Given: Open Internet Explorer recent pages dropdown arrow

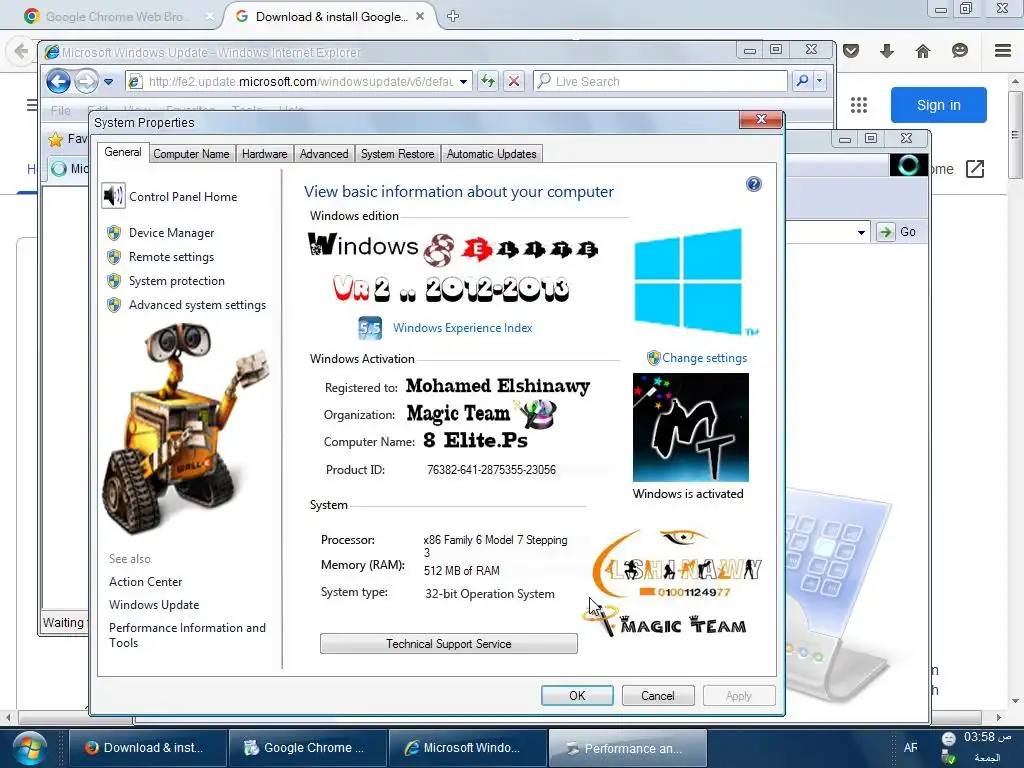Looking at the screenshot, I should (x=108, y=82).
